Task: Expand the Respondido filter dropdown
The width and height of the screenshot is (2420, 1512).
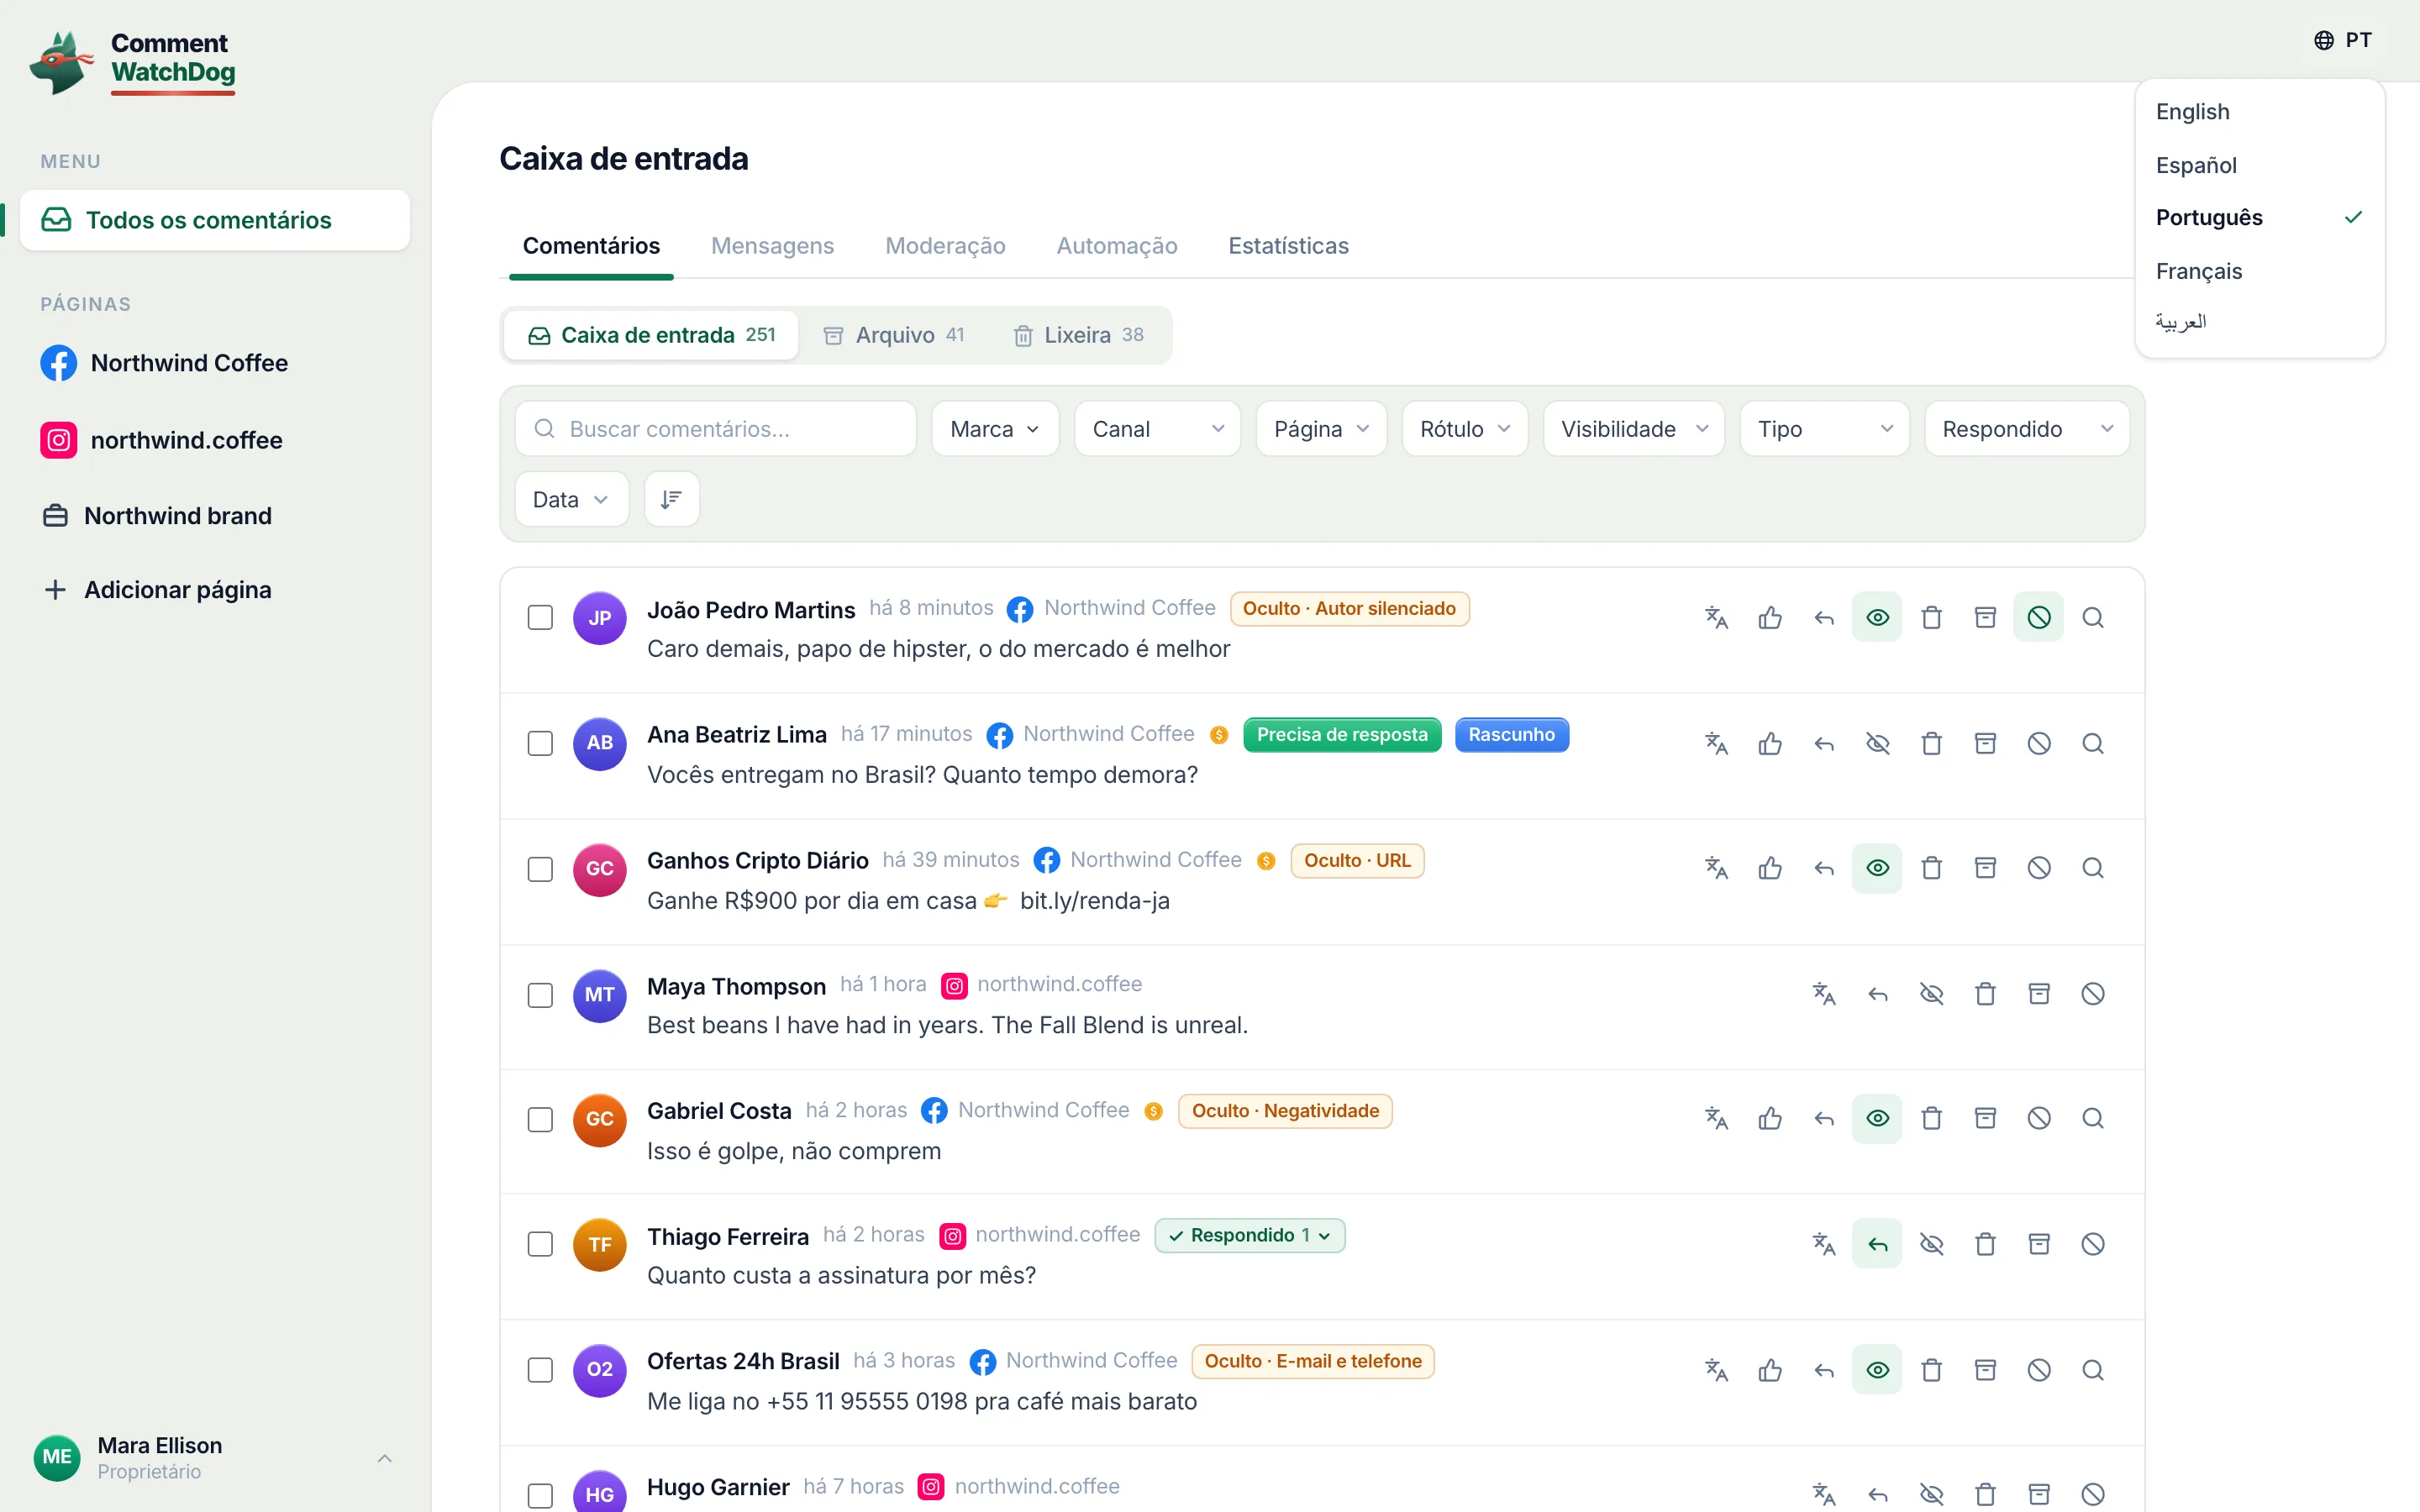Action: point(2027,429)
